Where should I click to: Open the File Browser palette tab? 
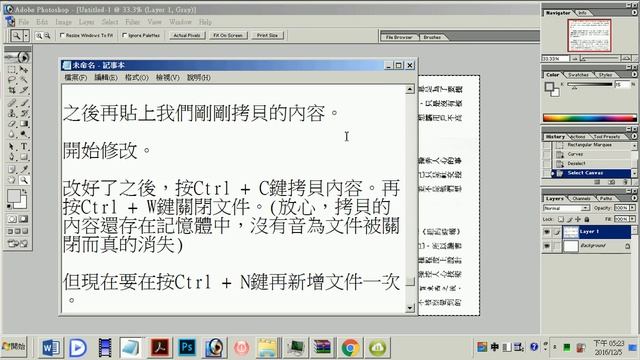399,37
